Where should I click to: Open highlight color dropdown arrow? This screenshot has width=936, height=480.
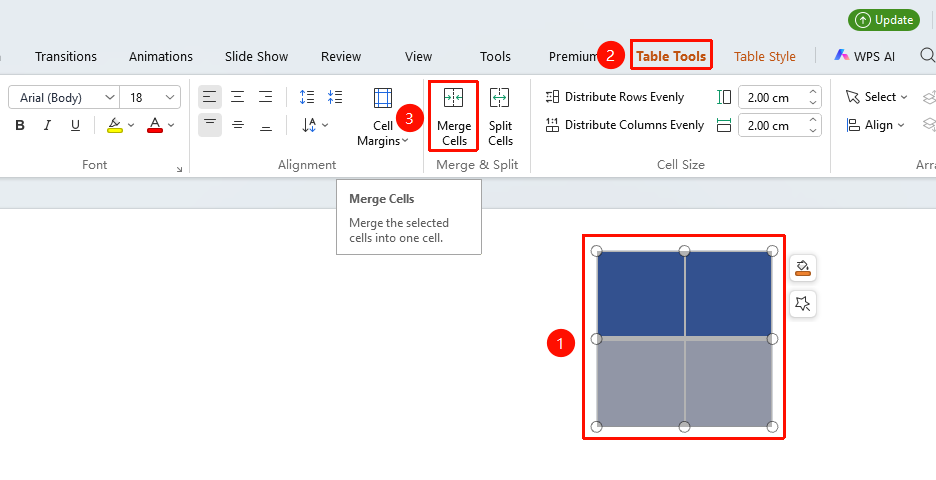click(131, 125)
